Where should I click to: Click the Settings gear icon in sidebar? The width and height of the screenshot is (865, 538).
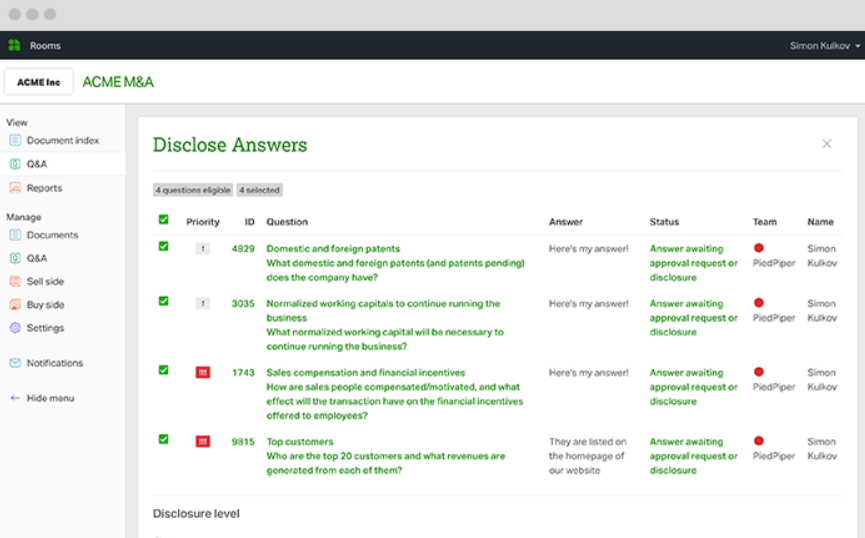click(x=15, y=328)
